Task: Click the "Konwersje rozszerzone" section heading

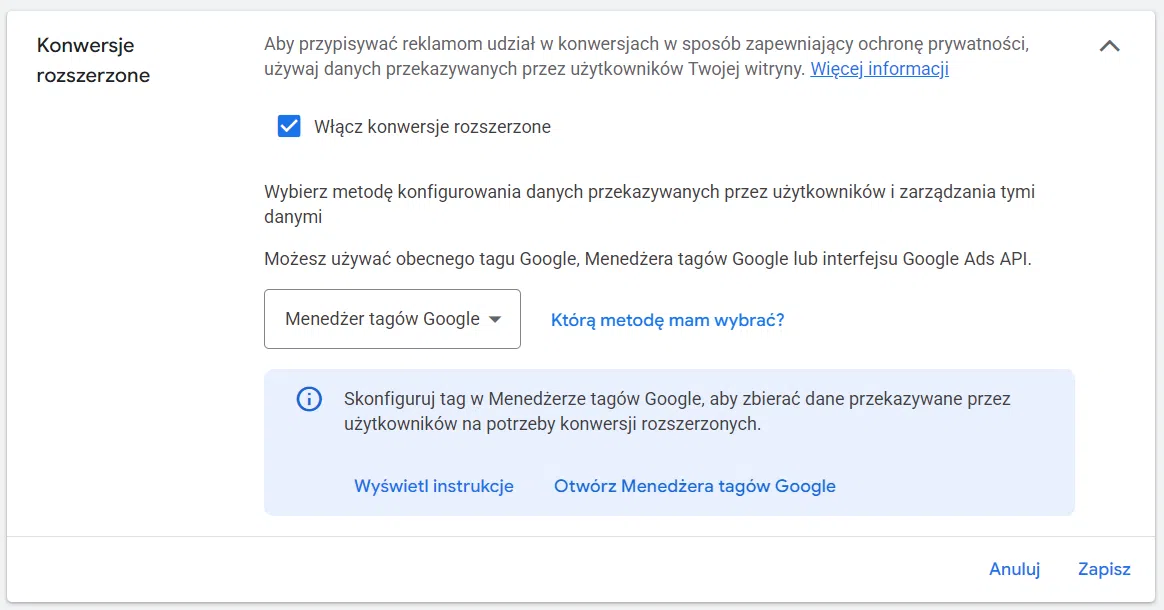Action: point(93,58)
